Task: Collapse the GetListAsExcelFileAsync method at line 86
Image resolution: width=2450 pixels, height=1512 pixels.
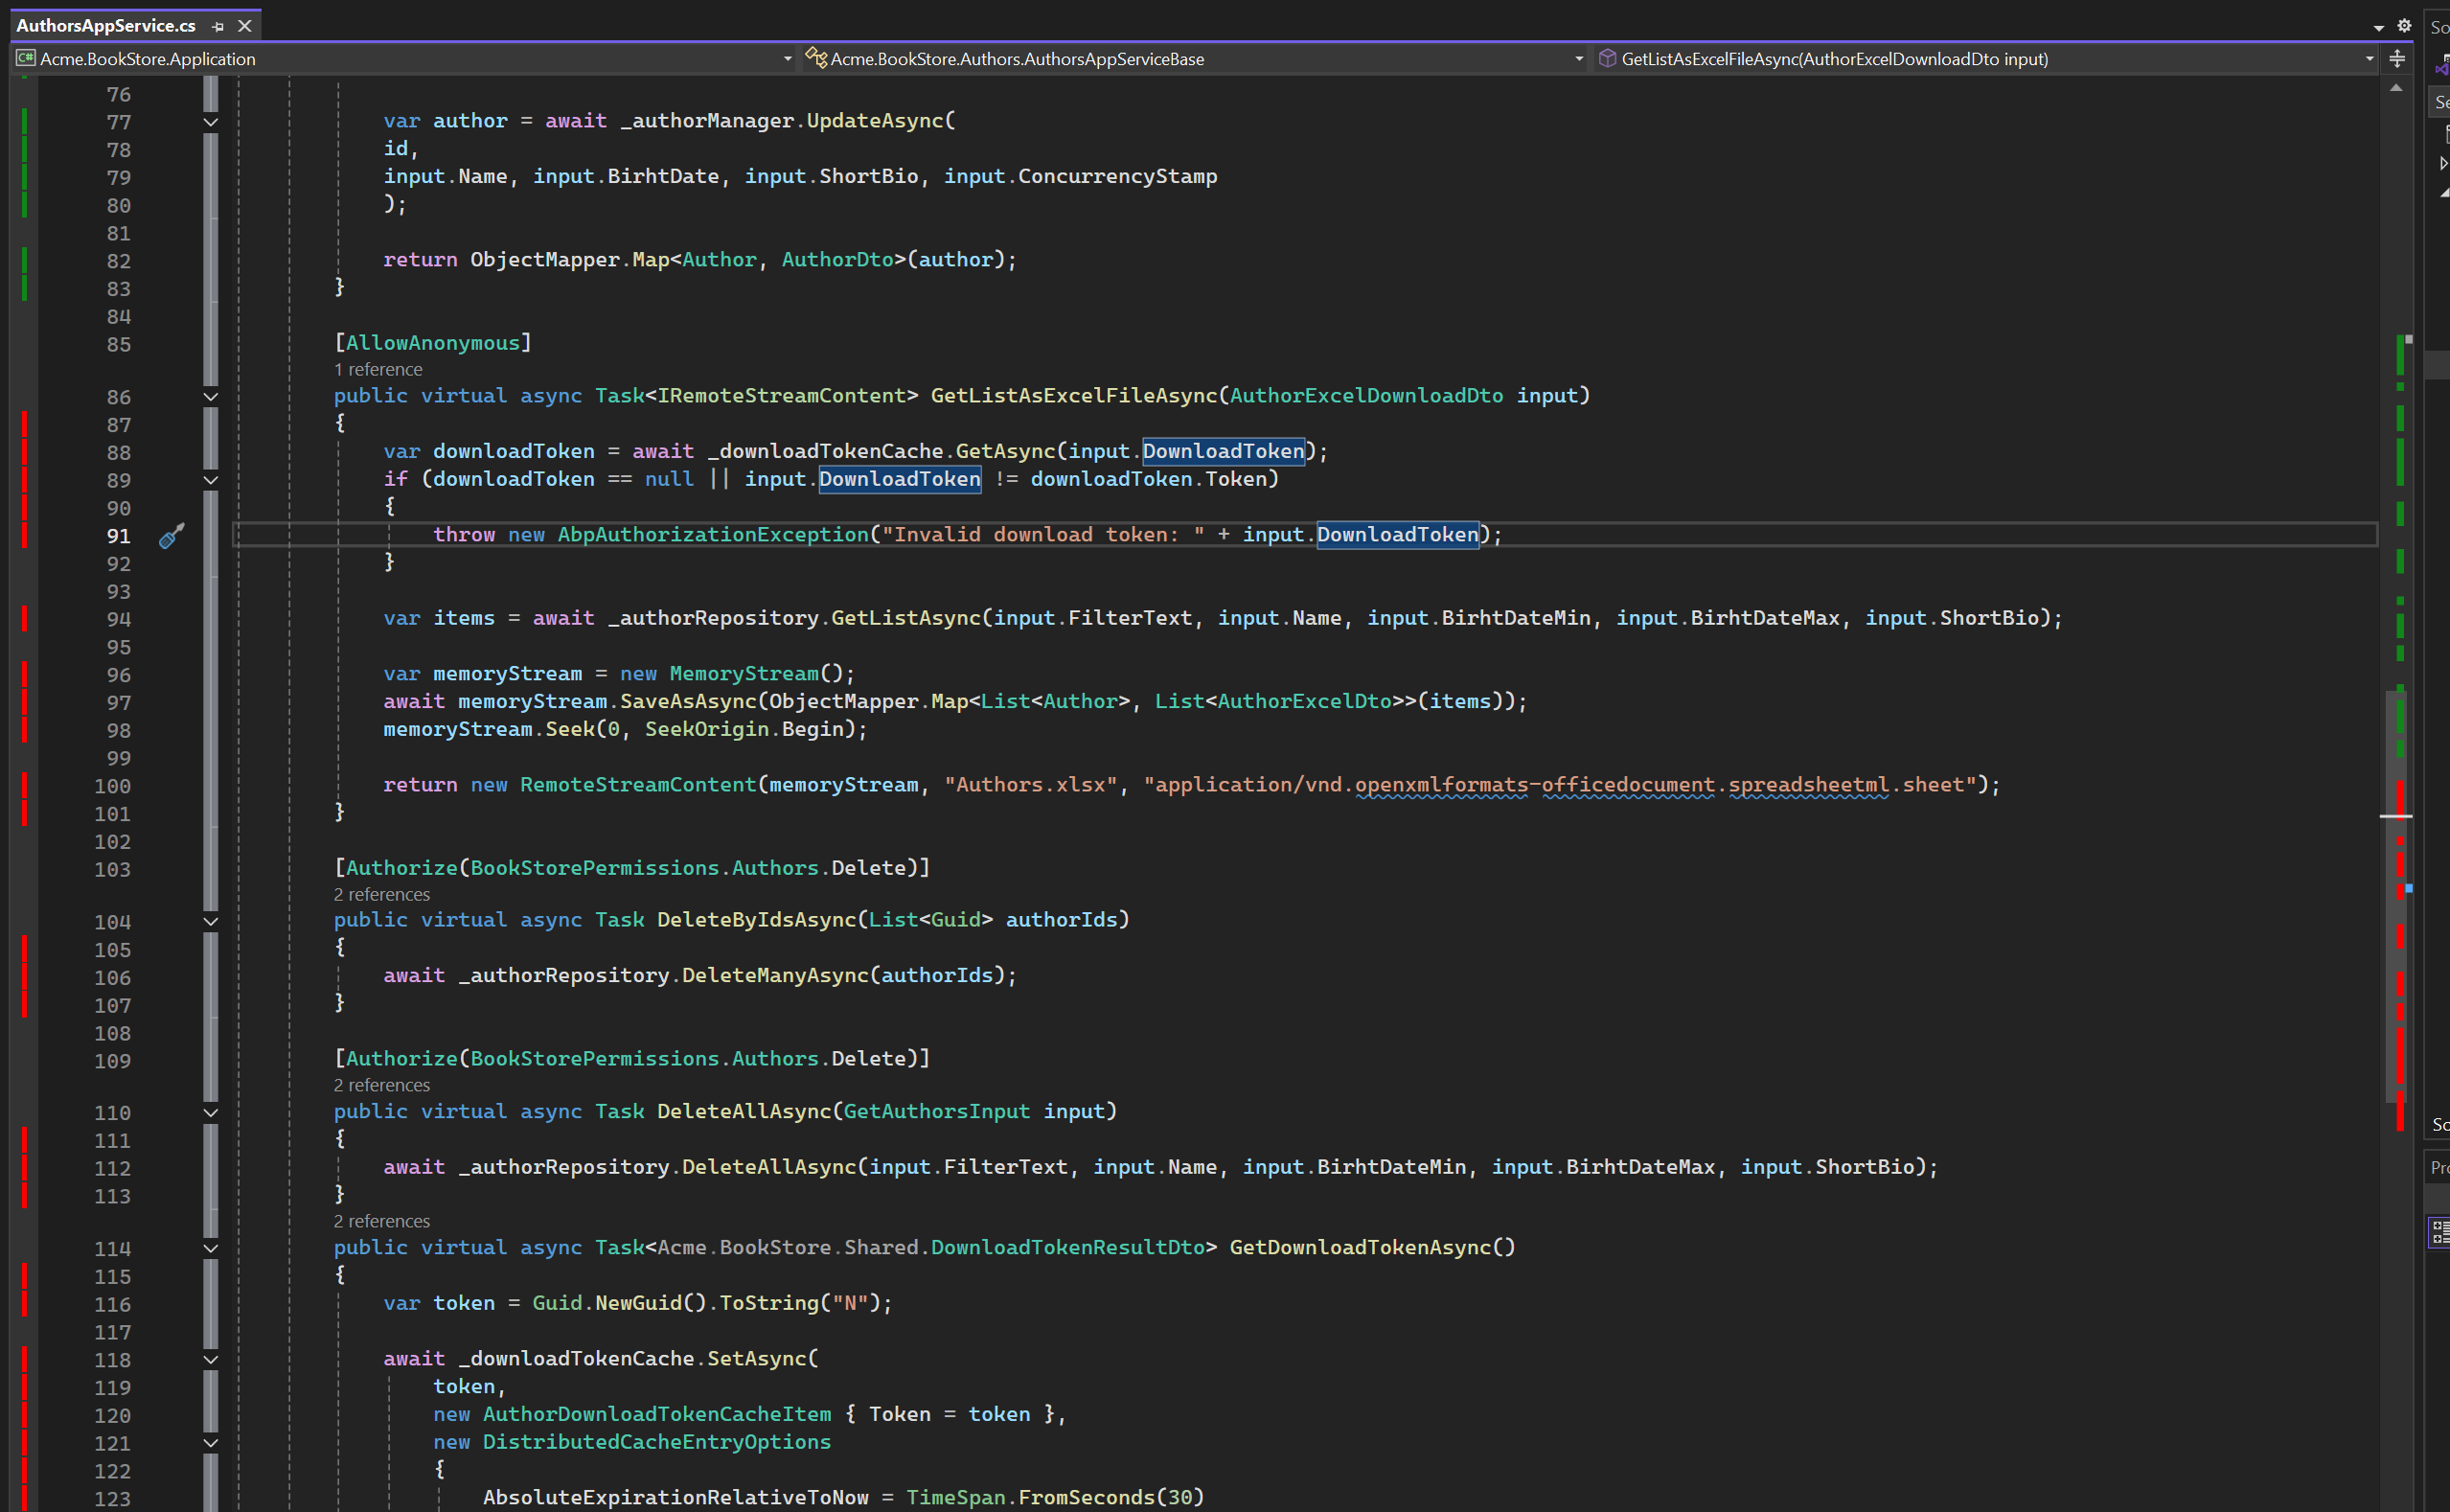Action: coord(211,397)
